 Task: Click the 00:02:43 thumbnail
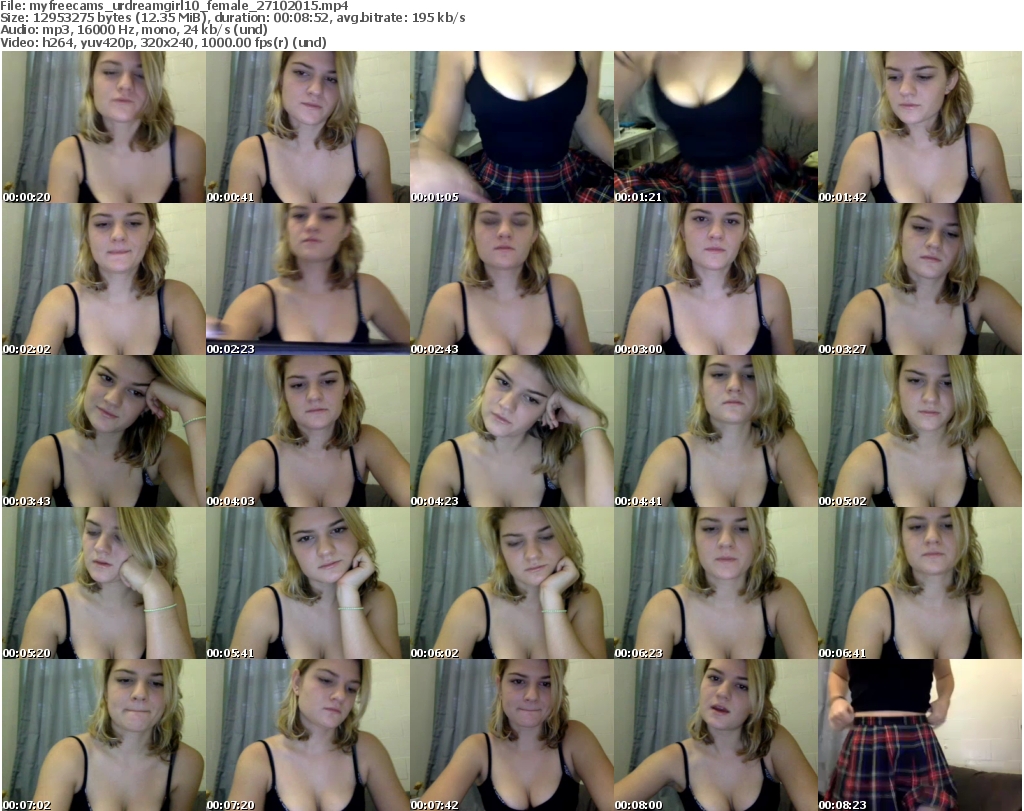(x=512, y=279)
